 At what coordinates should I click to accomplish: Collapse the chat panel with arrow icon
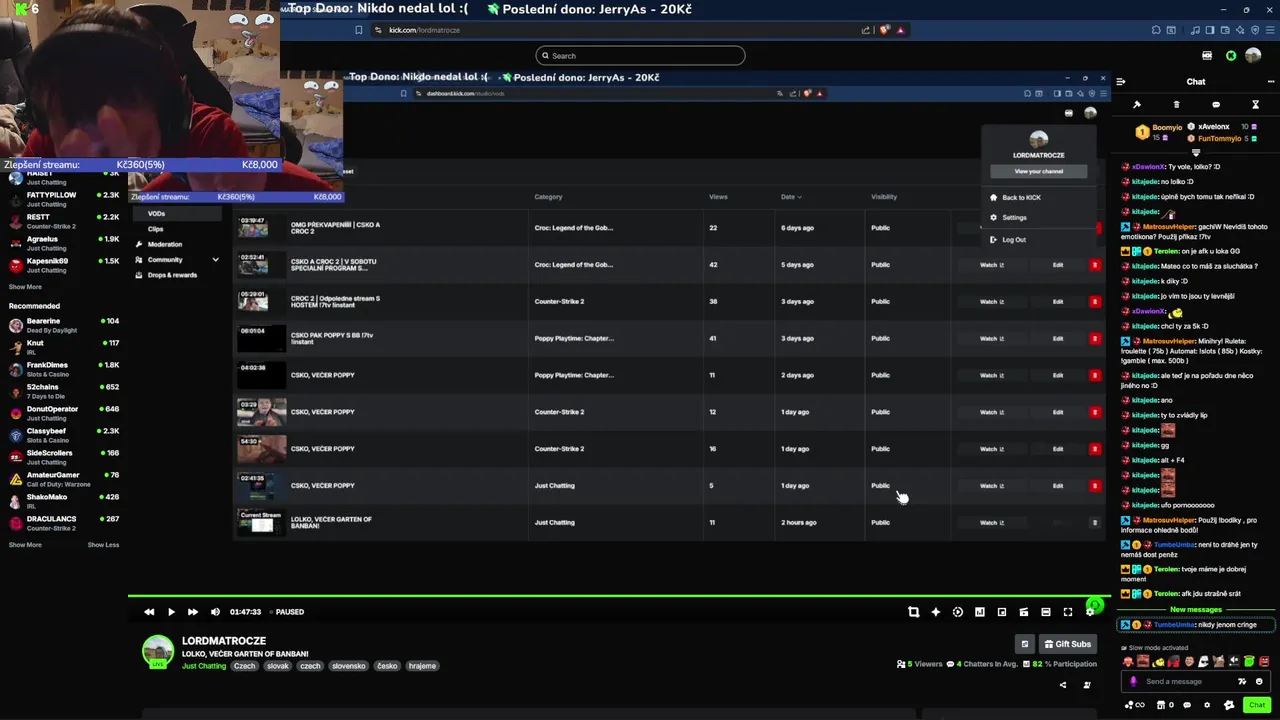1121,82
